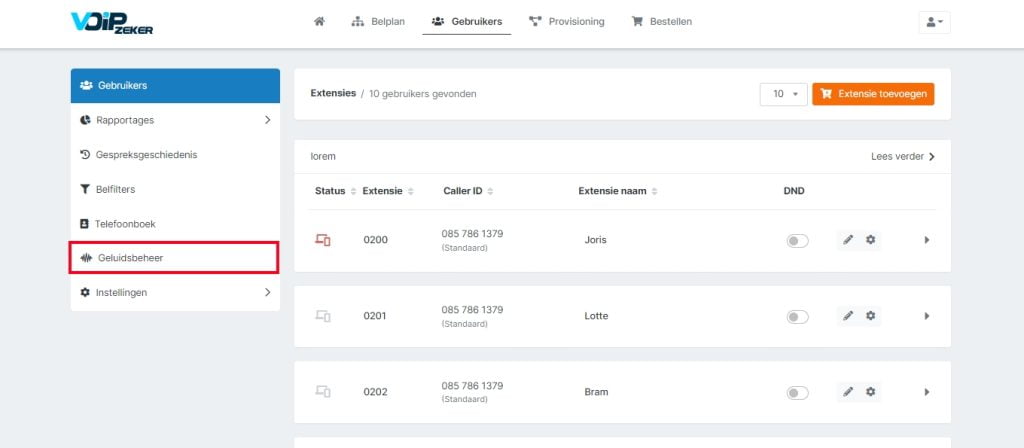Open the Belplan tab
Image resolution: width=1024 pixels, height=448 pixels.
pyautogui.click(x=378, y=22)
